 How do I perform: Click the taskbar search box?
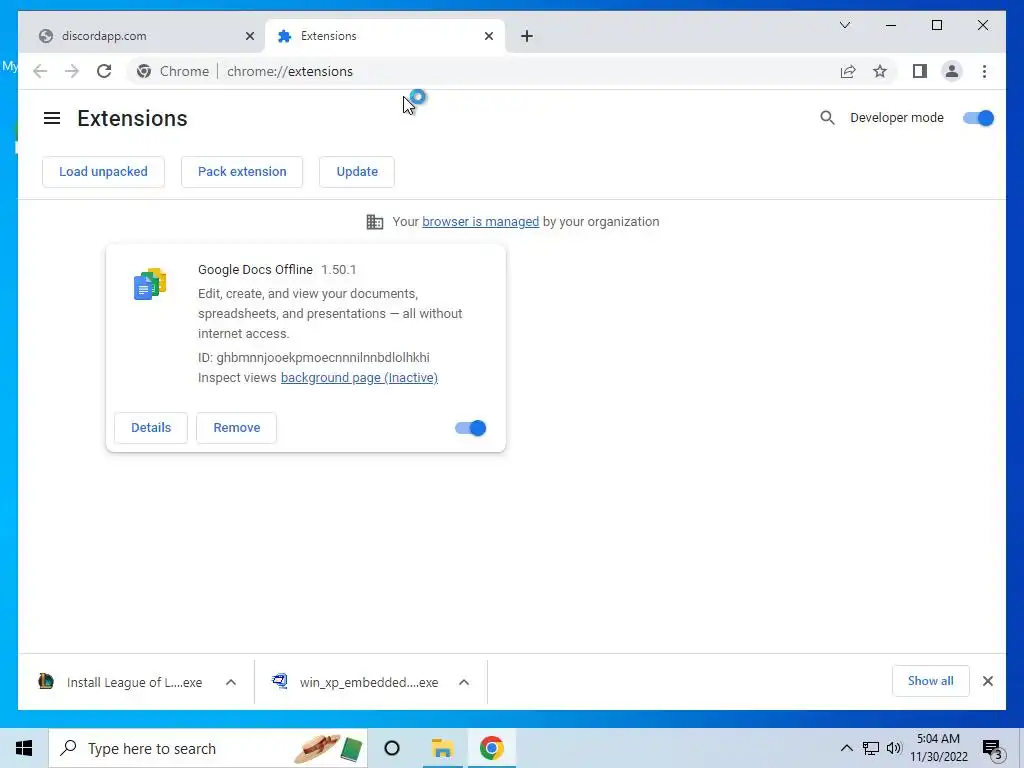[208, 748]
